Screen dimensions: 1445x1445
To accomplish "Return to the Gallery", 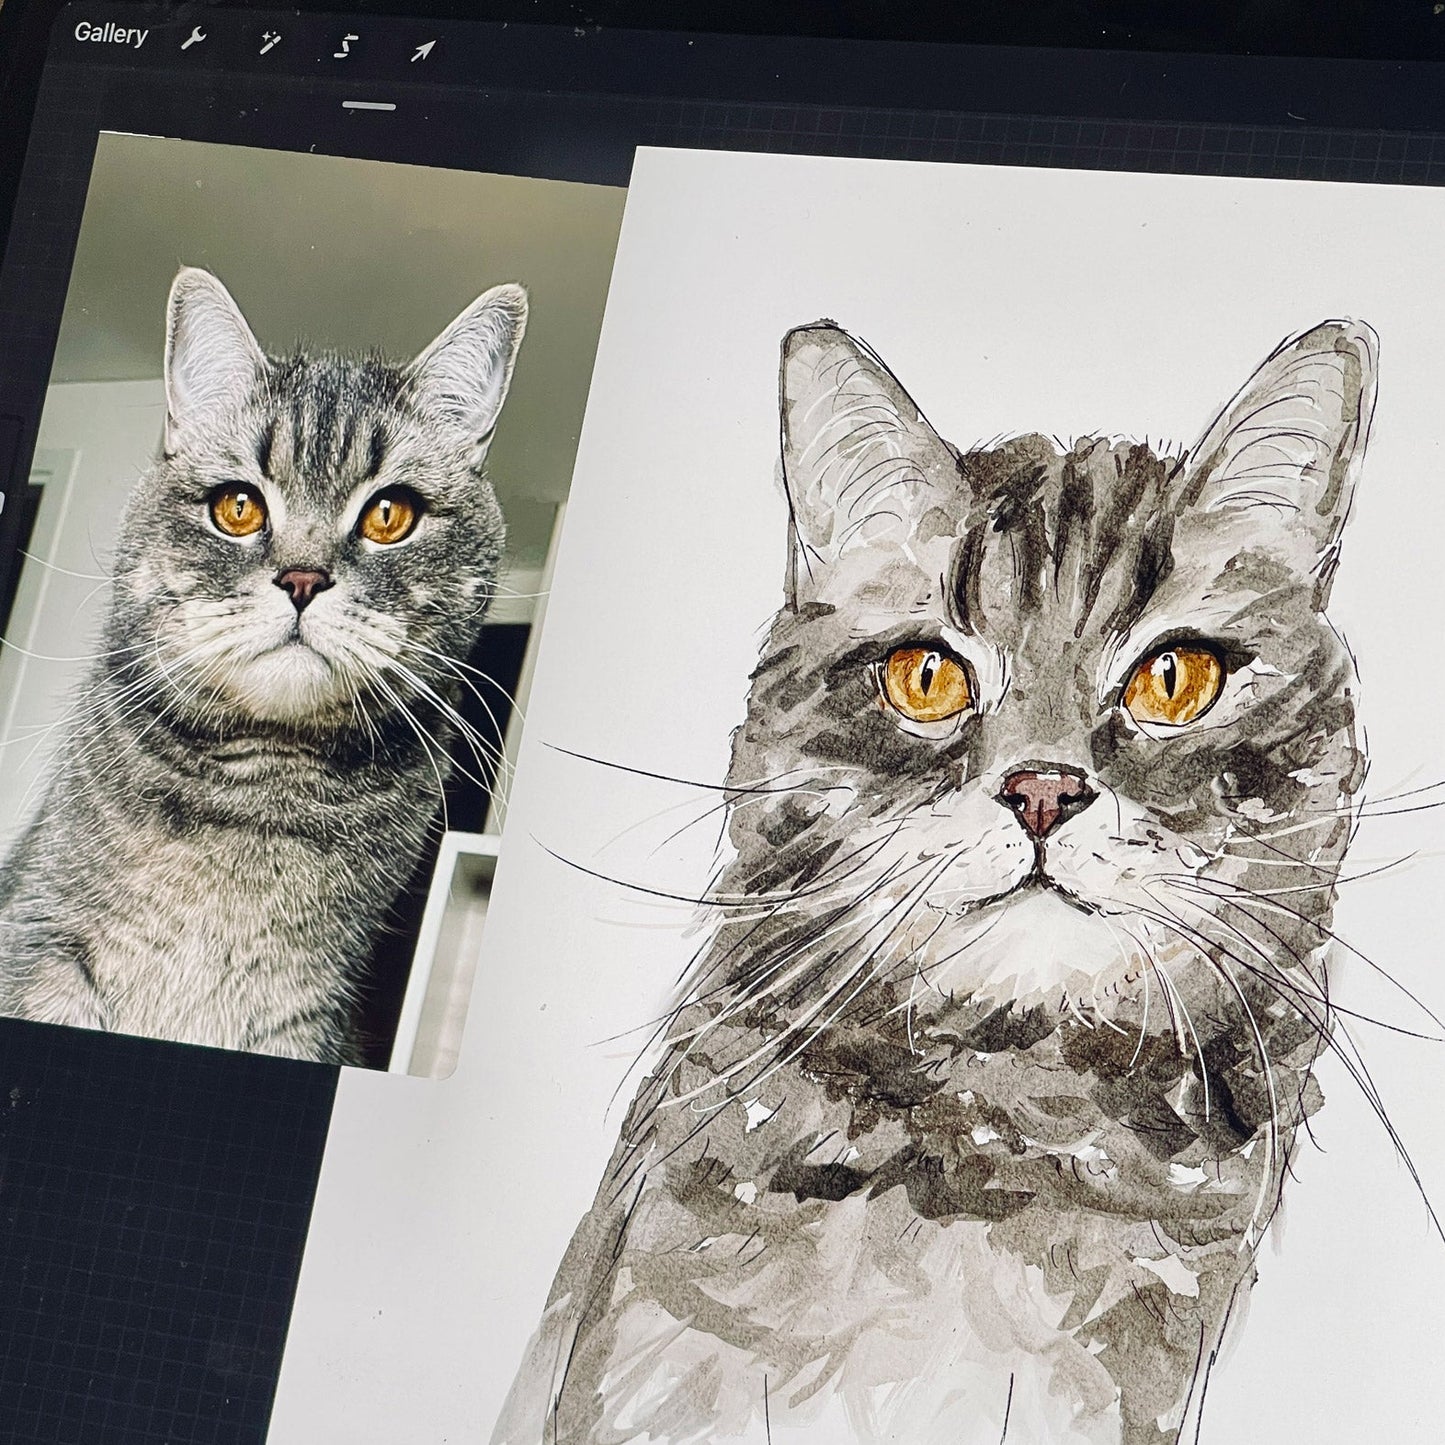I will pos(110,34).
